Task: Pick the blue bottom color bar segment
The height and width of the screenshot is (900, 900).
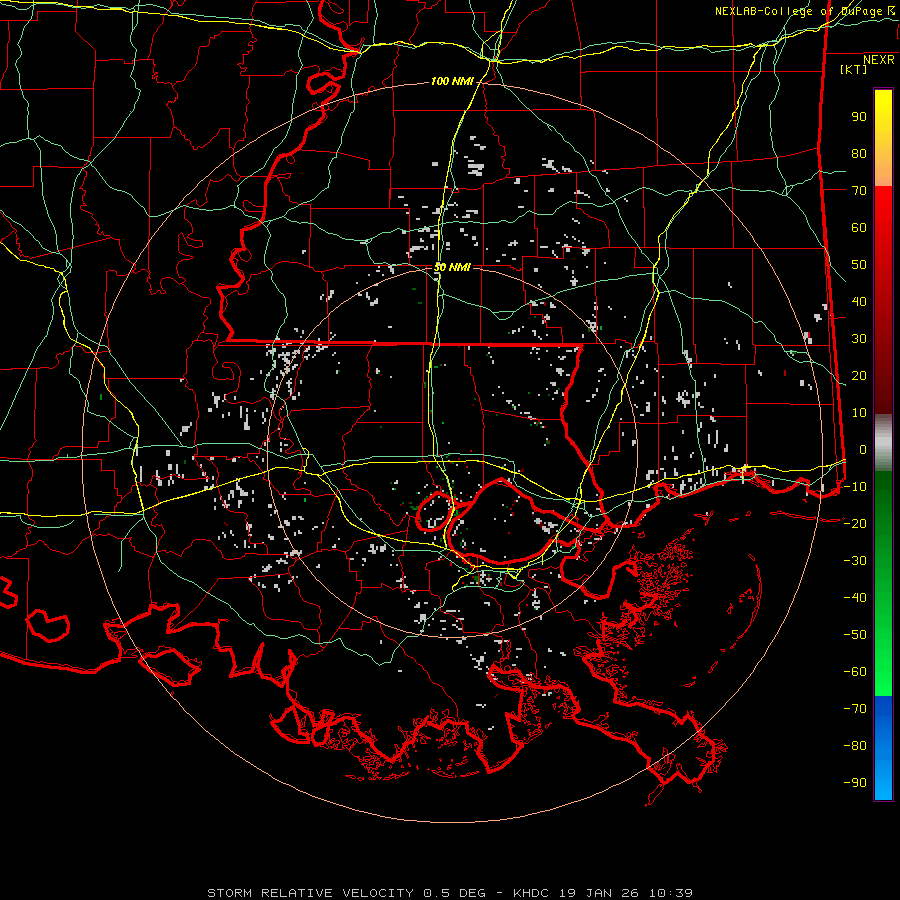Action: point(883,747)
